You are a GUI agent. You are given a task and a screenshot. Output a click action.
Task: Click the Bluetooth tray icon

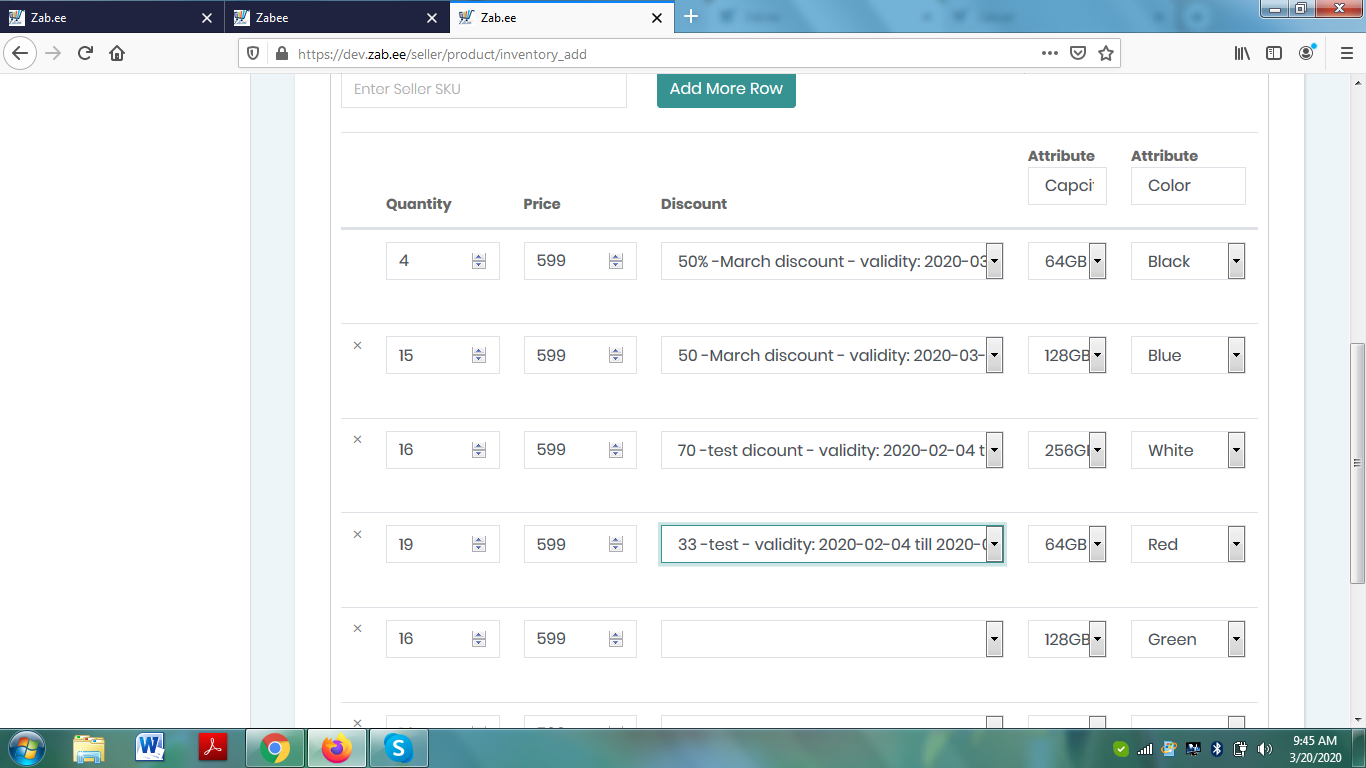coord(1217,749)
